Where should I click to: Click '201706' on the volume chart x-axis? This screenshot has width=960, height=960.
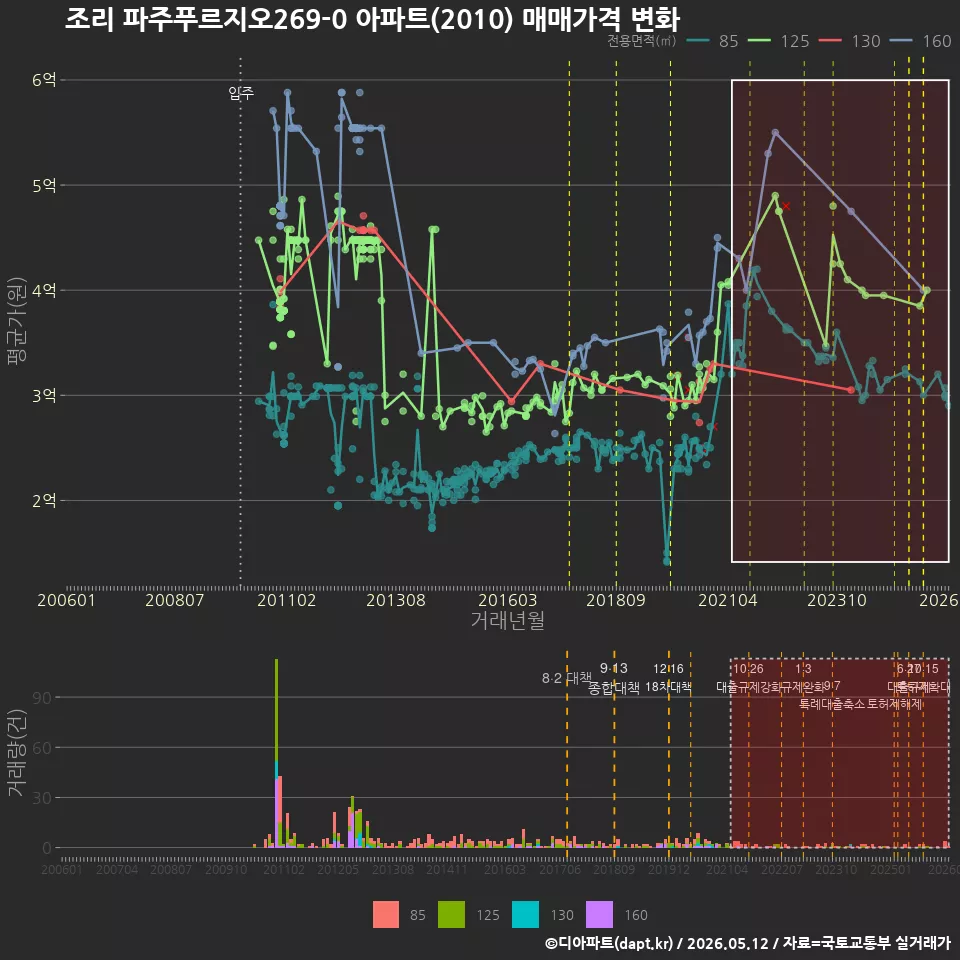click(560, 869)
